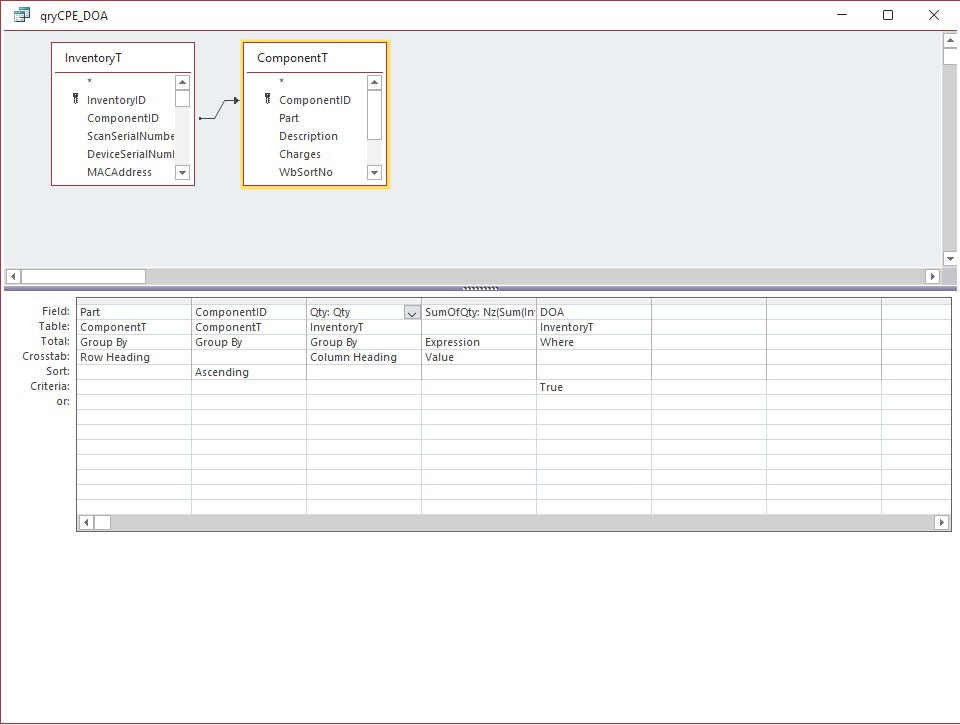Click Group By total cell under Qty

[x=364, y=342]
